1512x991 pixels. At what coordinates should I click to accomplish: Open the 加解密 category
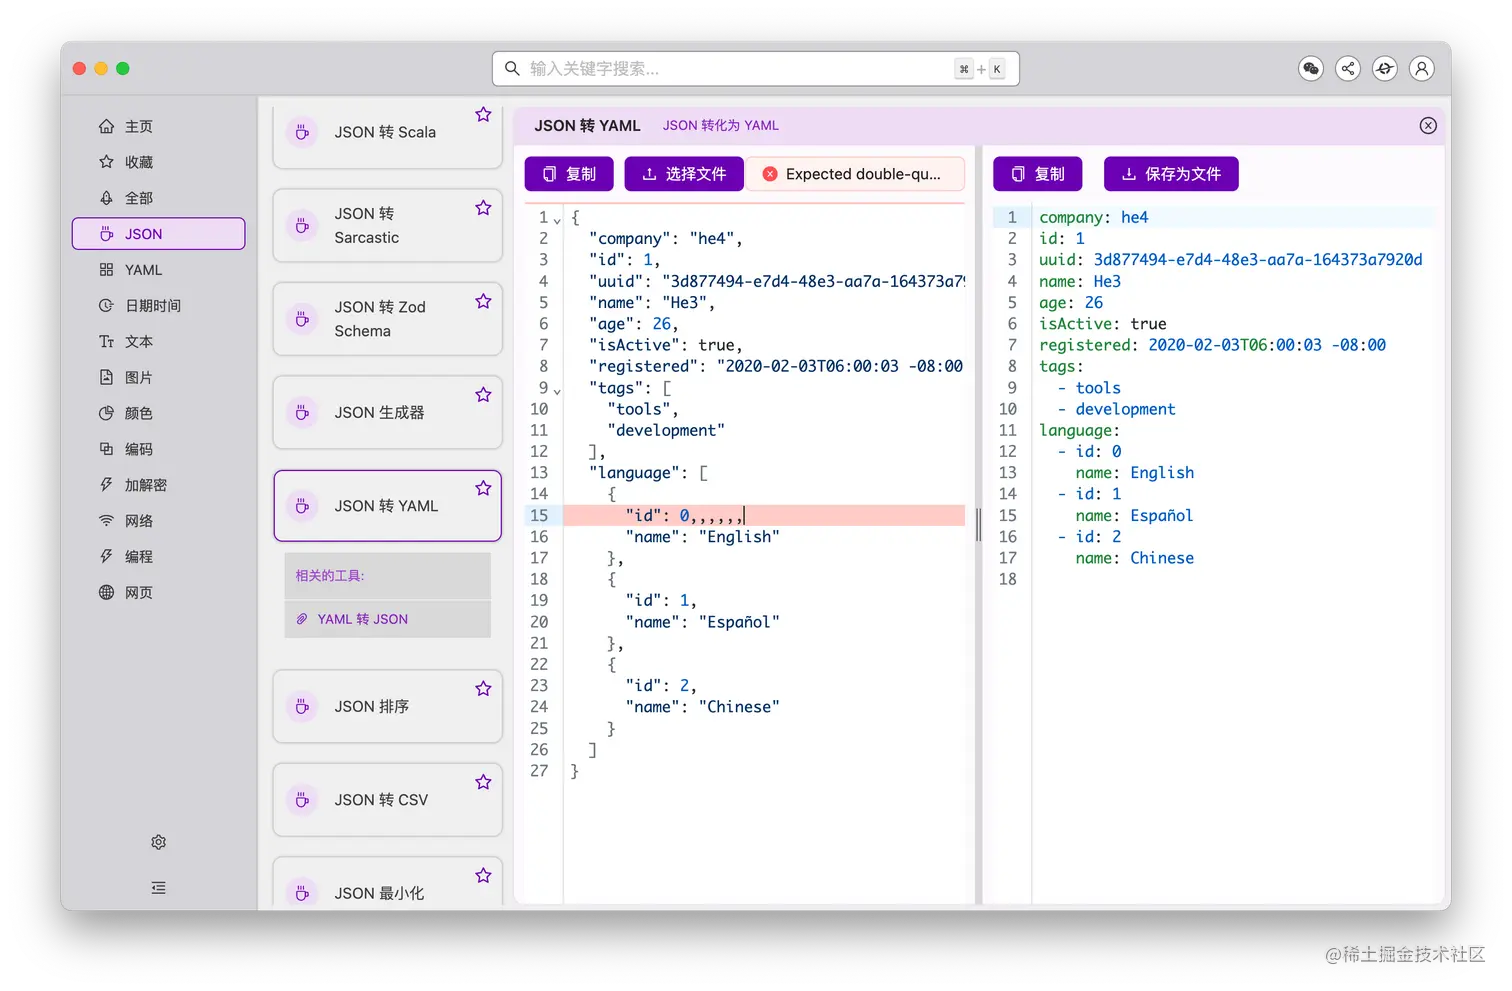point(158,485)
